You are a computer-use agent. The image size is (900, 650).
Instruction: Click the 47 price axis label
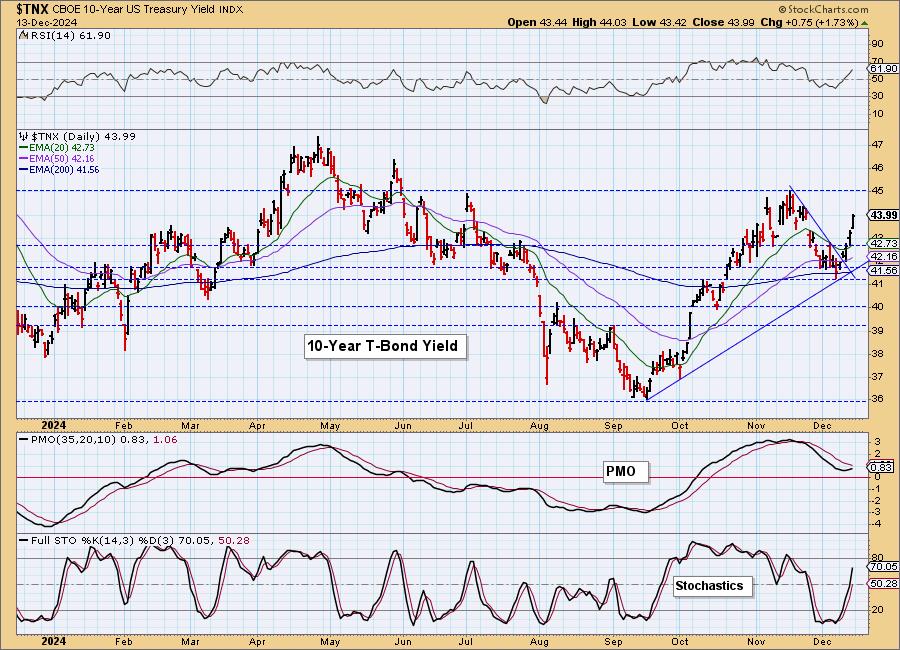coord(878,145)
